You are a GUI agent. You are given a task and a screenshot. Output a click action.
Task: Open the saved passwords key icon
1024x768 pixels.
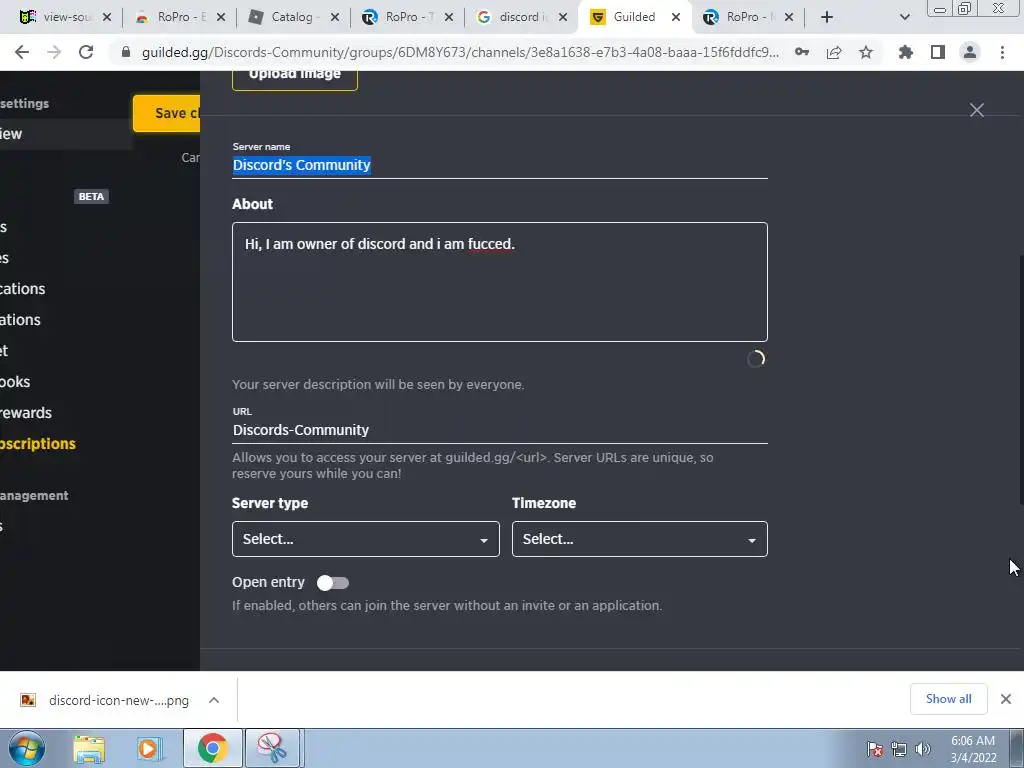(802, 52)
